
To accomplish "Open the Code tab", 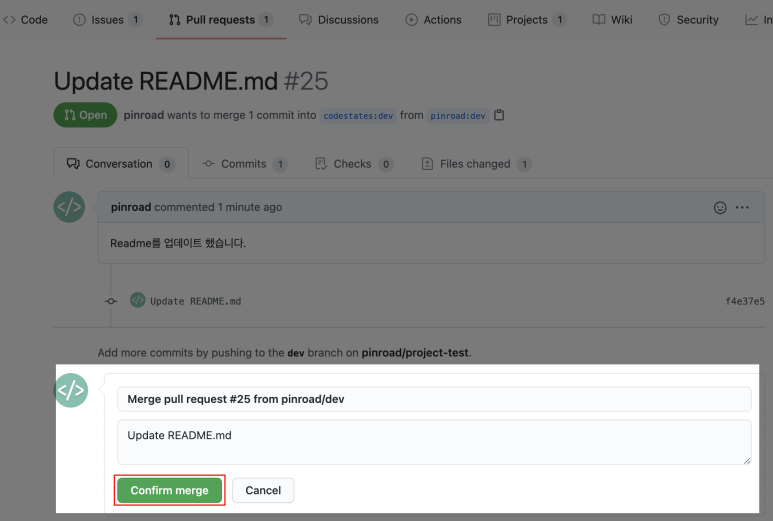I will (26, 20).
